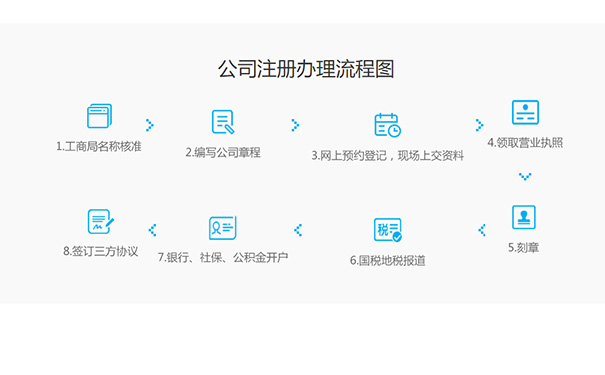Click the text 2.编写公司章程
This screenshot has height=375, width=605.
click(x=223, y=152)
